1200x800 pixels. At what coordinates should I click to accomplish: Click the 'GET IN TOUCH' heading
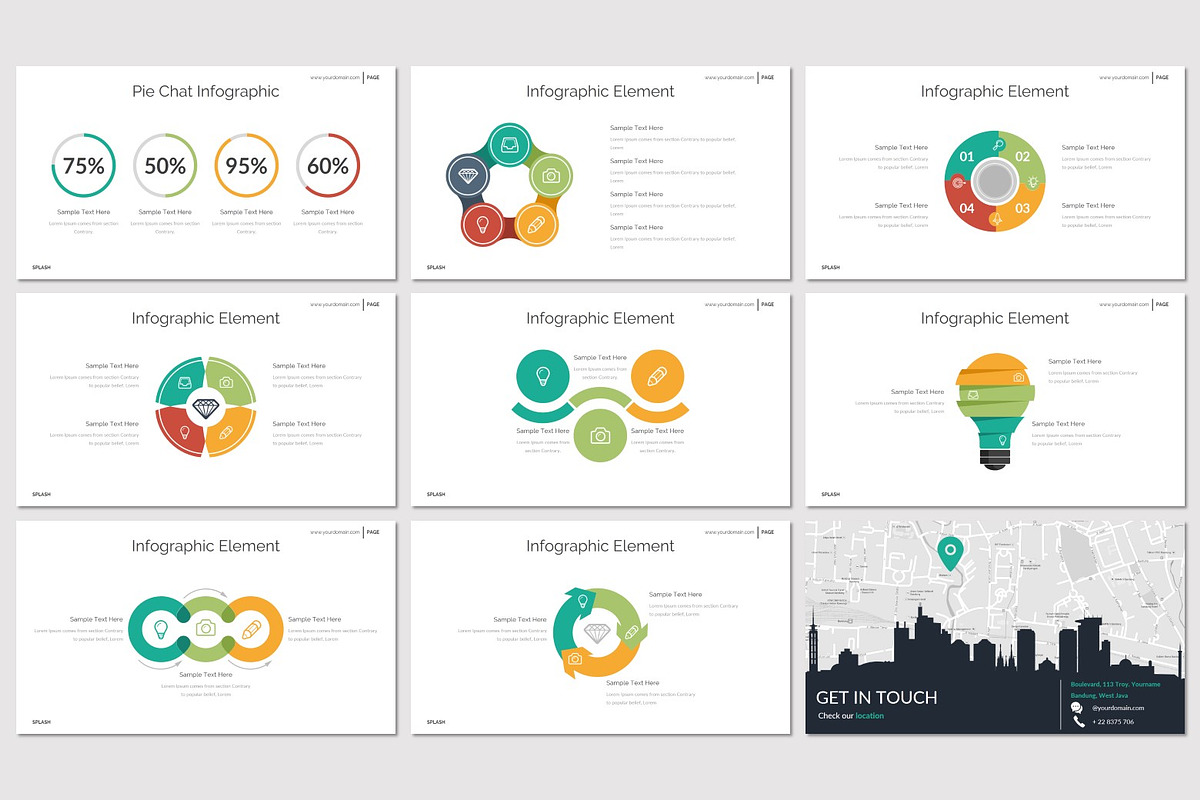(x=877, y=697)
